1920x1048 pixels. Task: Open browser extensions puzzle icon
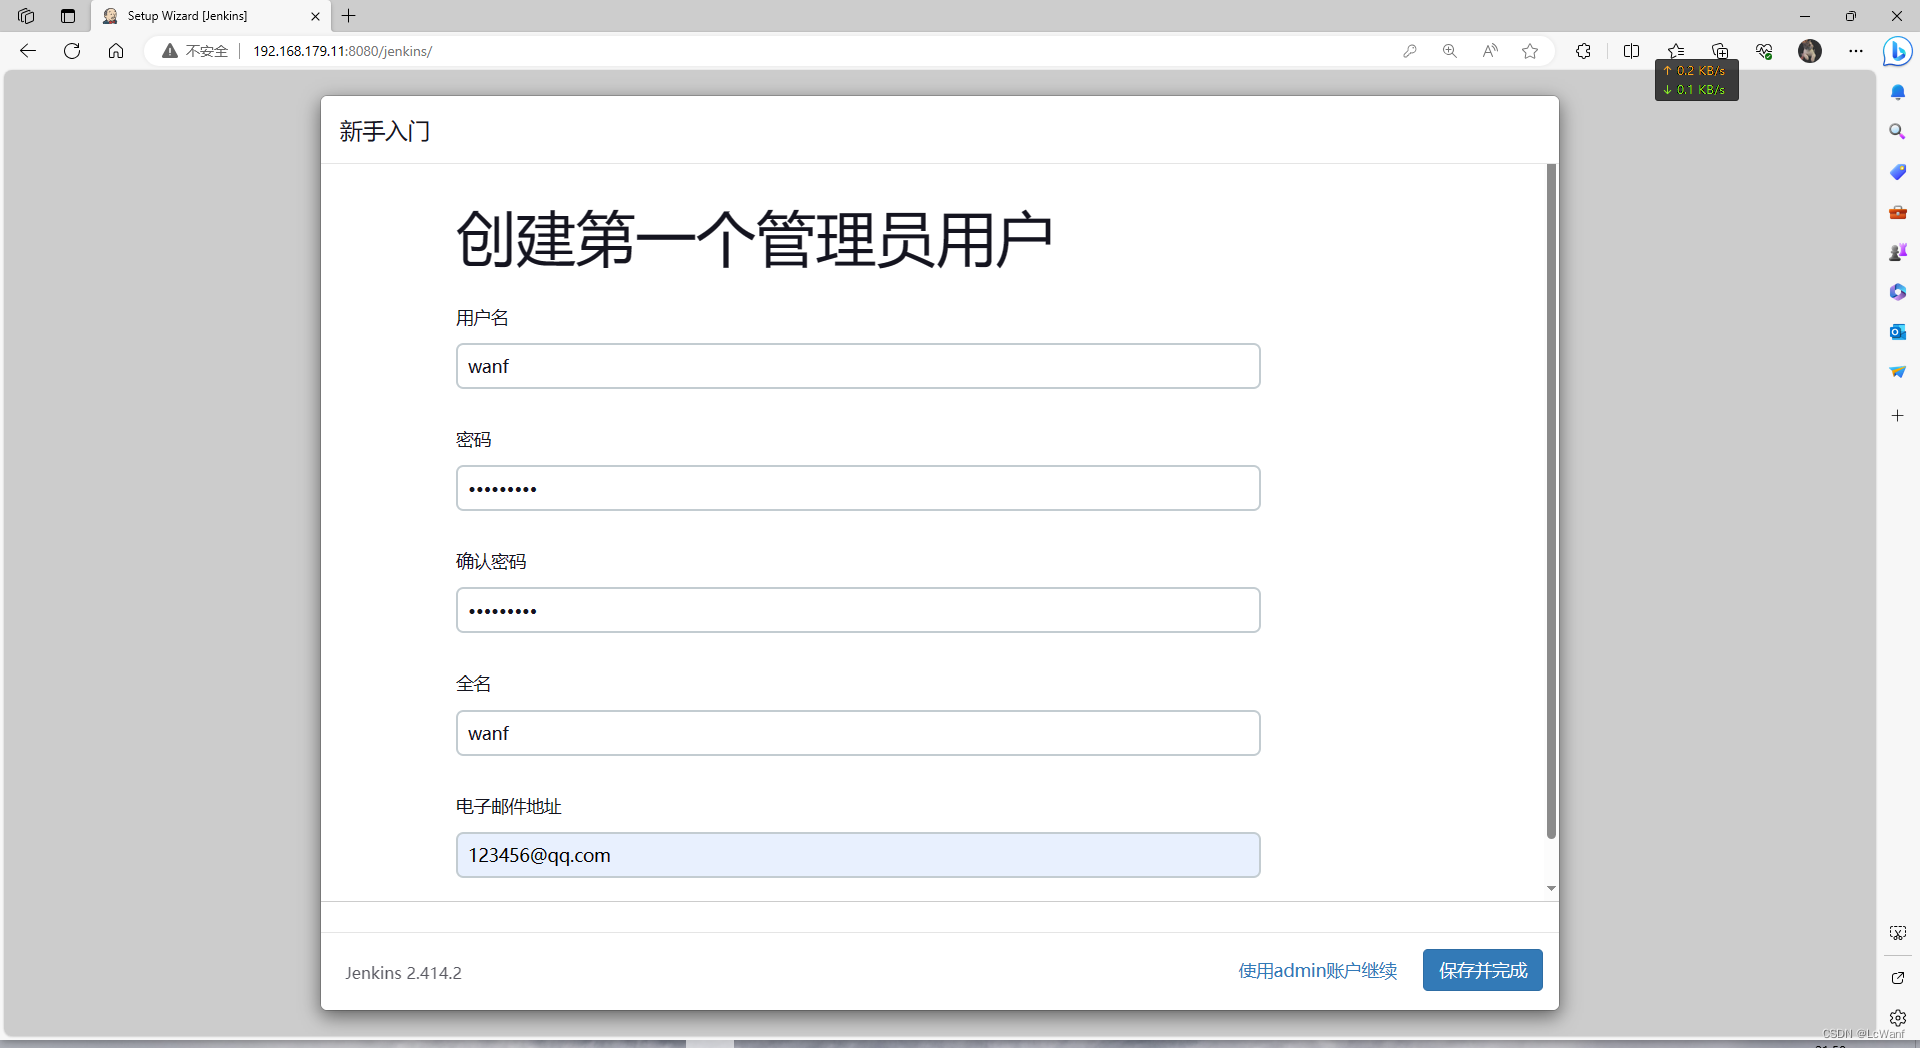(x=1583, y=51)
